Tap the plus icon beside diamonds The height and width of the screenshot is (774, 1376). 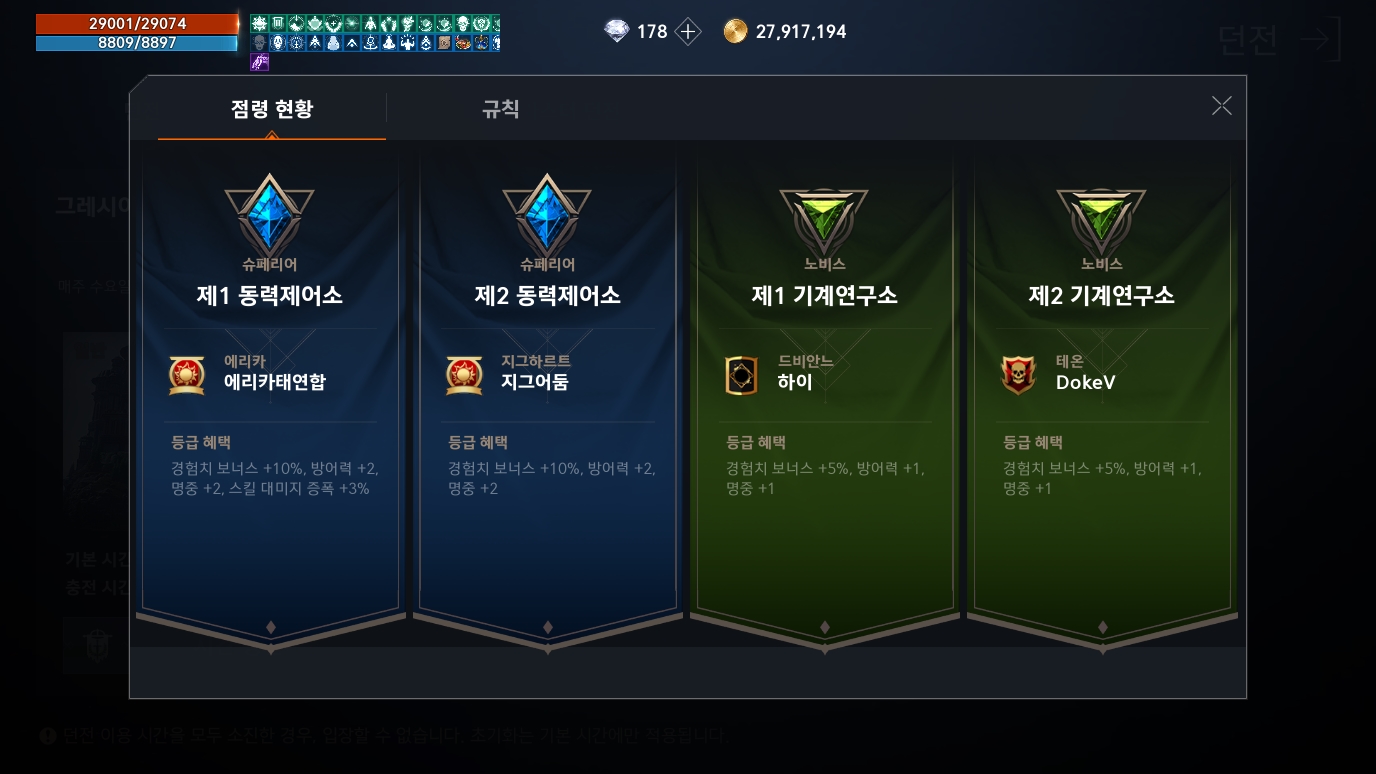click(688, 31)
